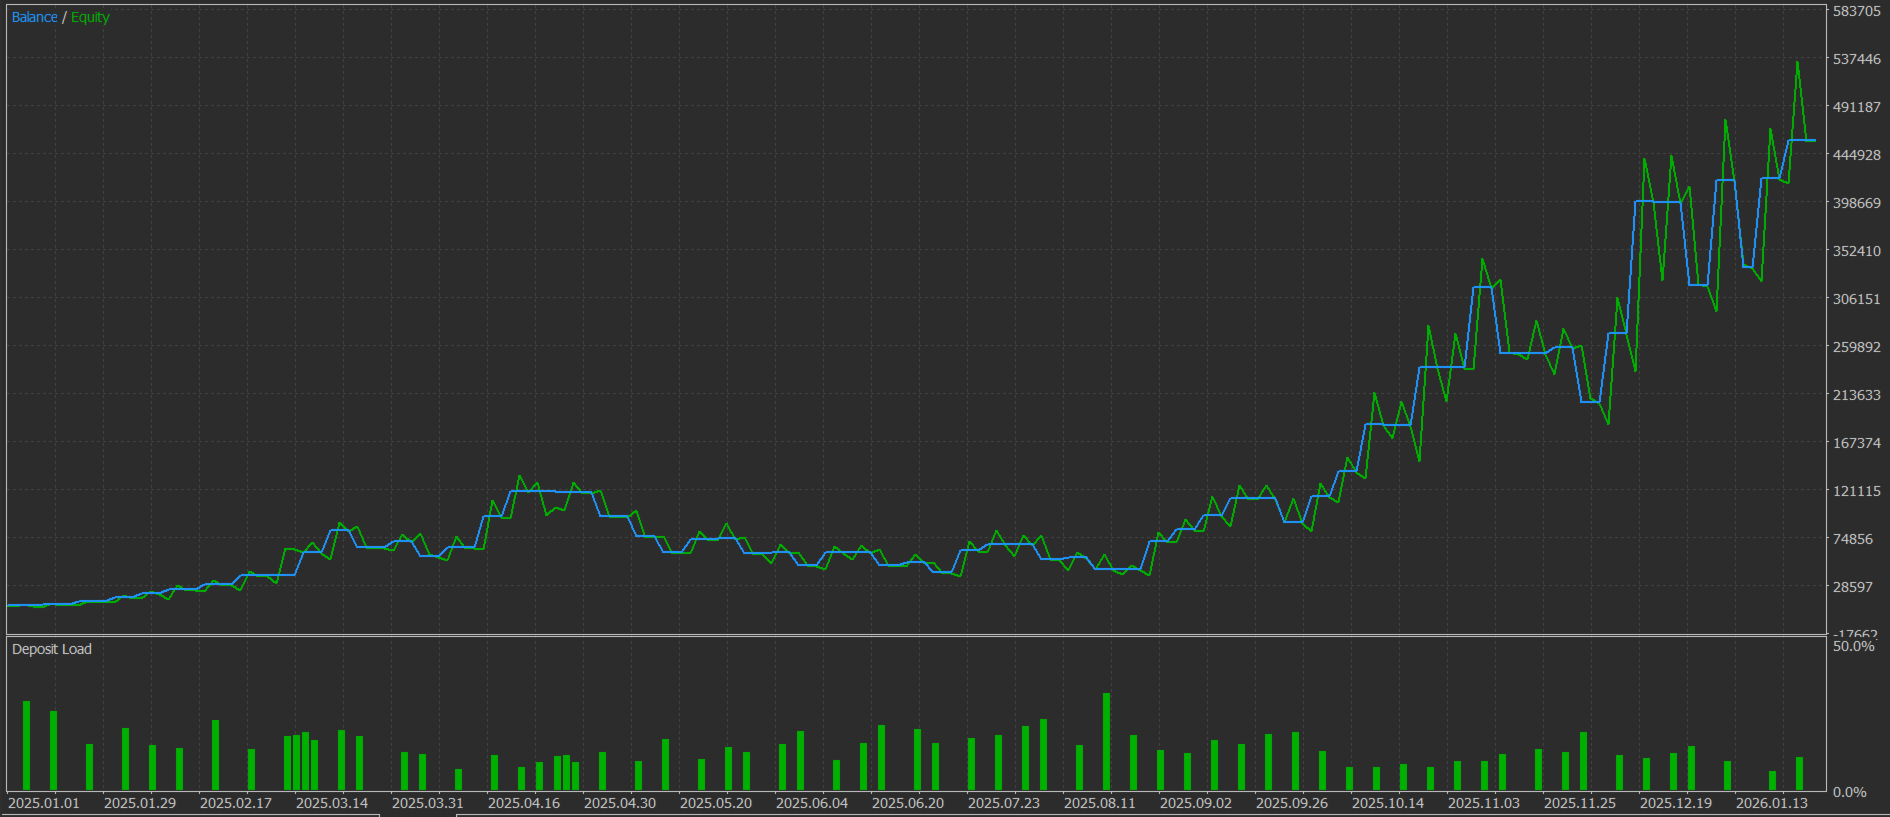Image resolution: width=1890 pixels, height=817 pixels.
Task: Select date label 2026.01.13
Action: click(x=1772, y=803)
